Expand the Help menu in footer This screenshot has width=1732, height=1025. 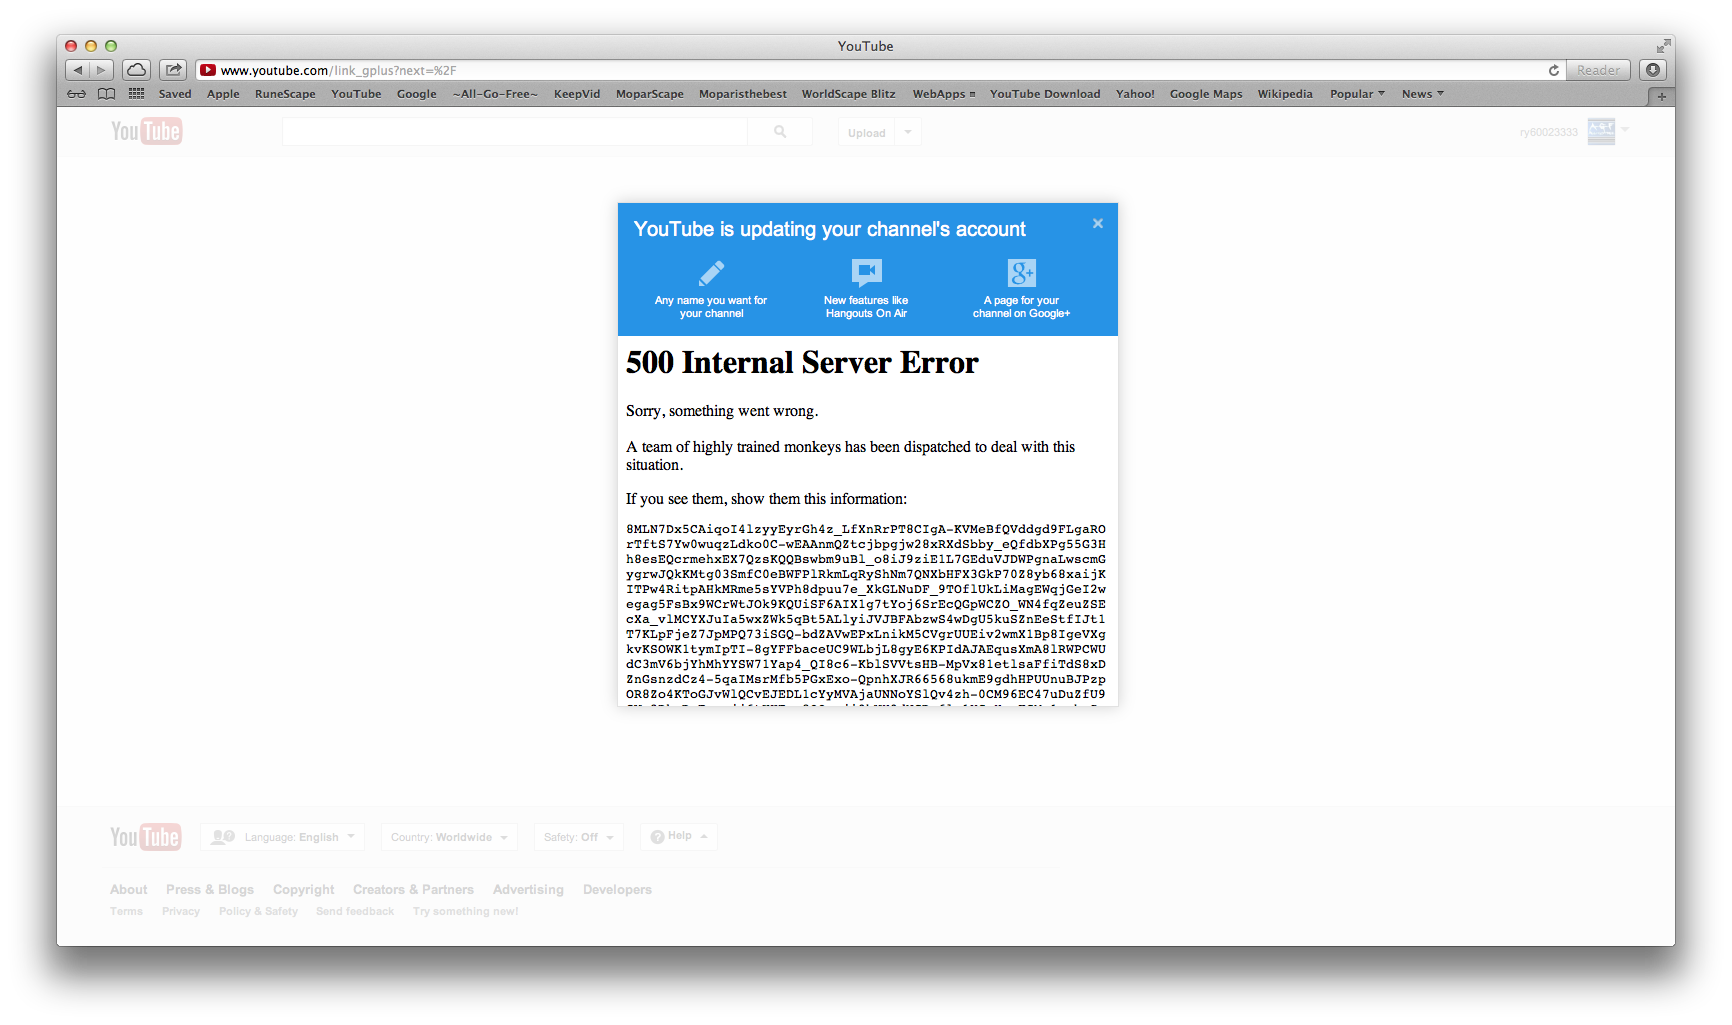click(x=679, y=836)
